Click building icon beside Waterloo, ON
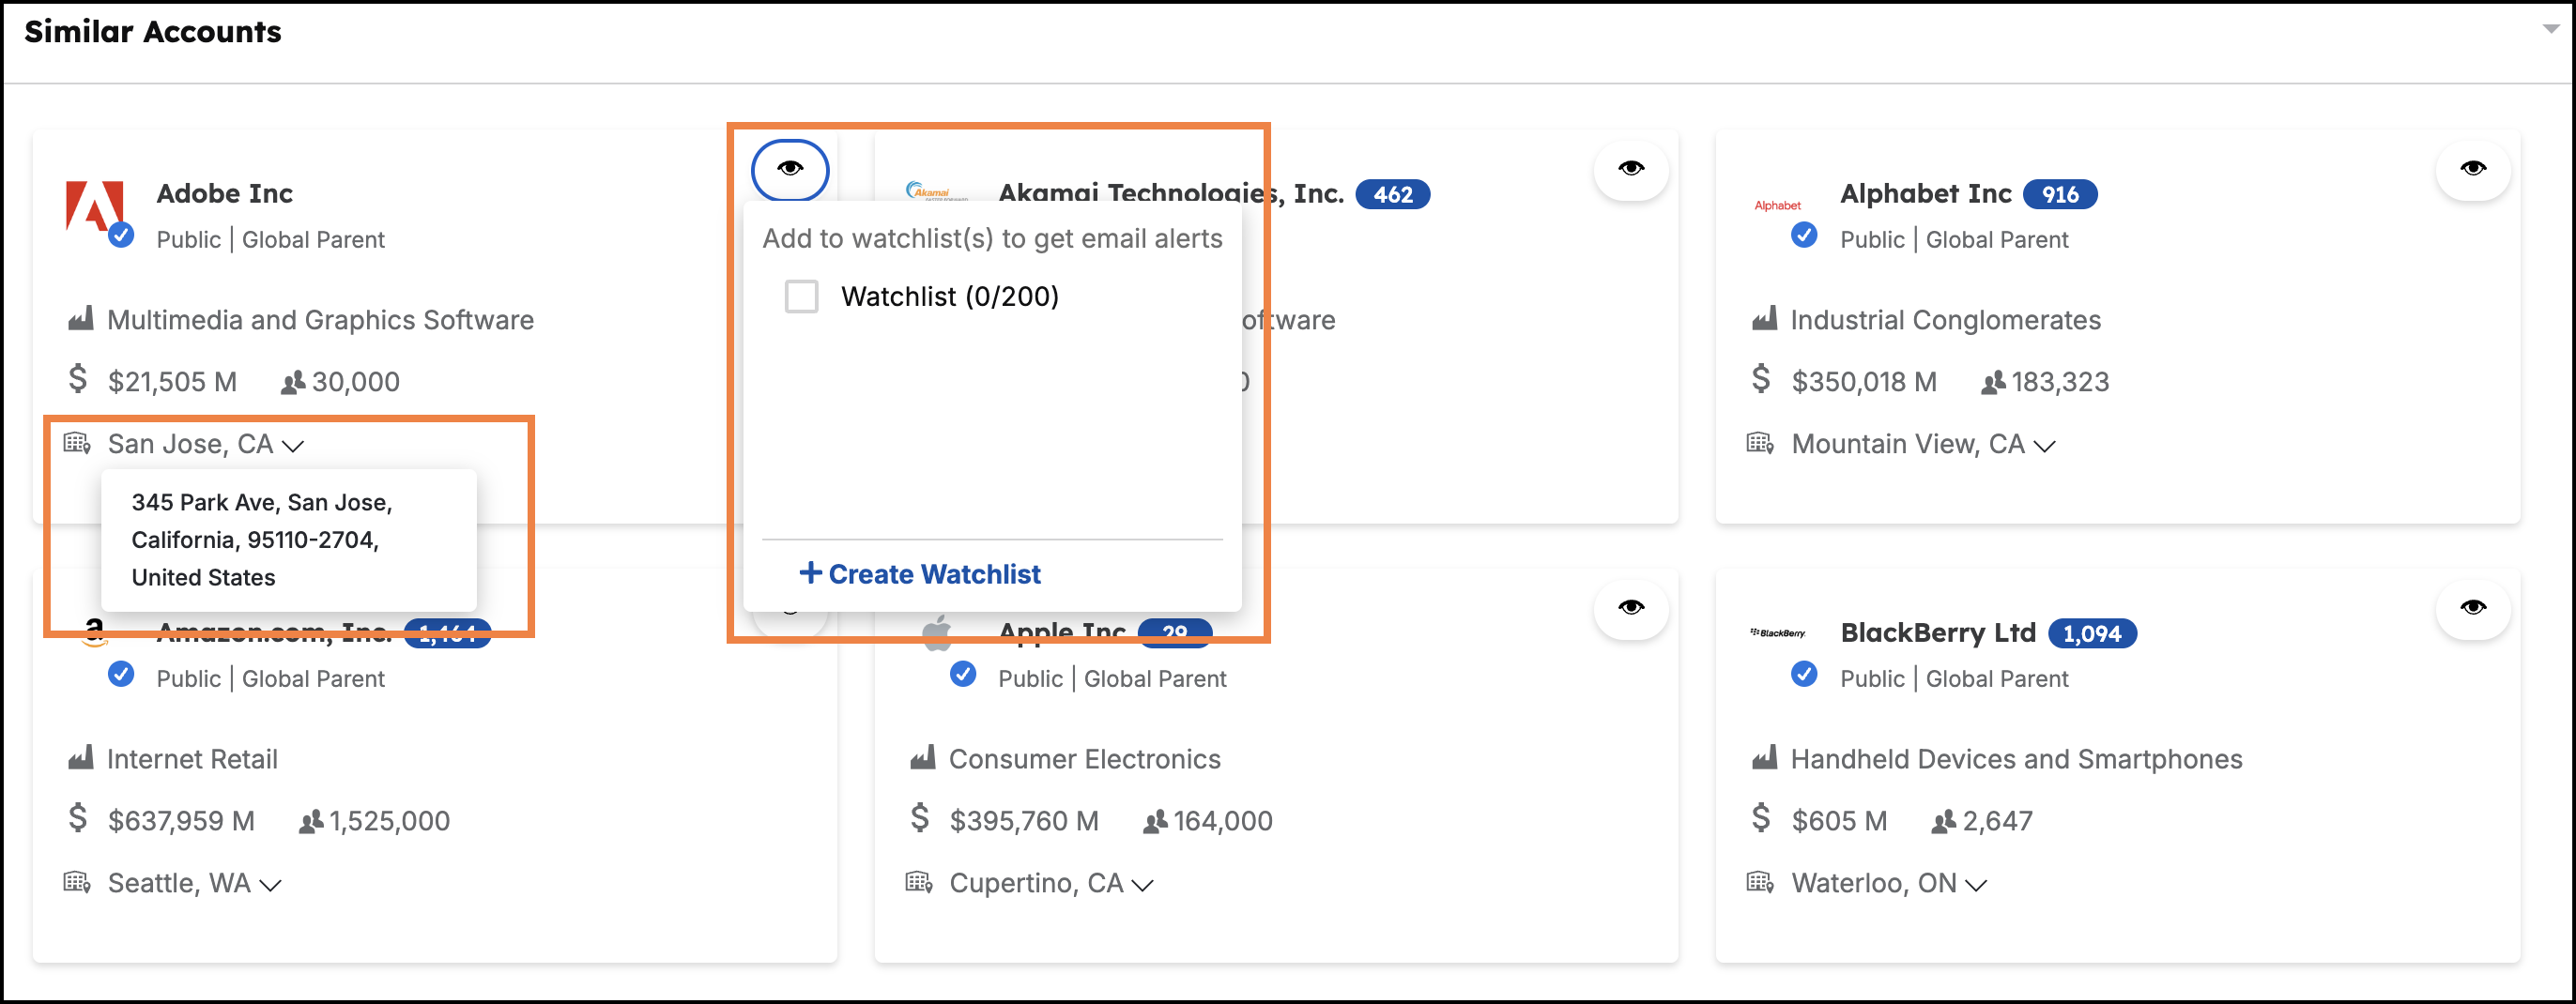Image resolution: width=2576 pixels, height=1004 pixels. (x=1760, y=881)
